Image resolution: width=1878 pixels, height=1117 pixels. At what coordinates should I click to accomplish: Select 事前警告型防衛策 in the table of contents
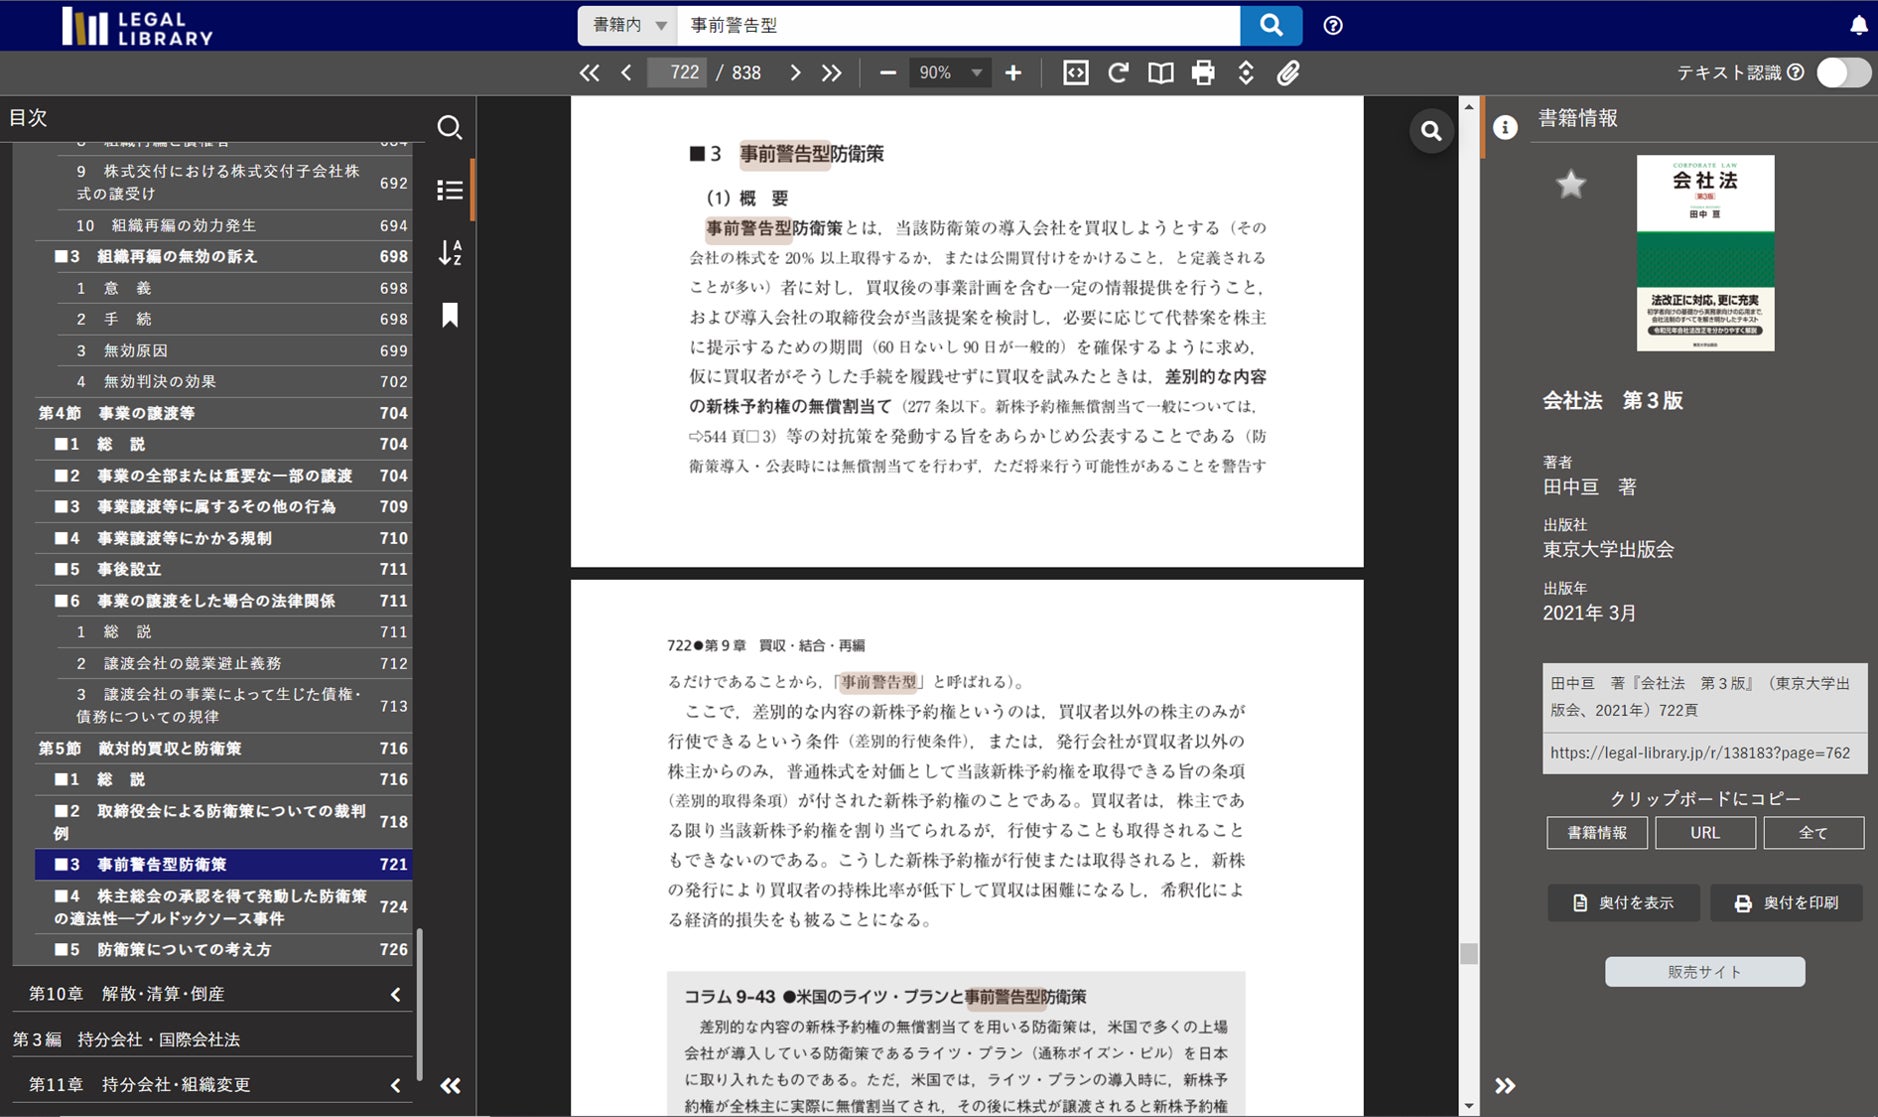tap(200, 864)
